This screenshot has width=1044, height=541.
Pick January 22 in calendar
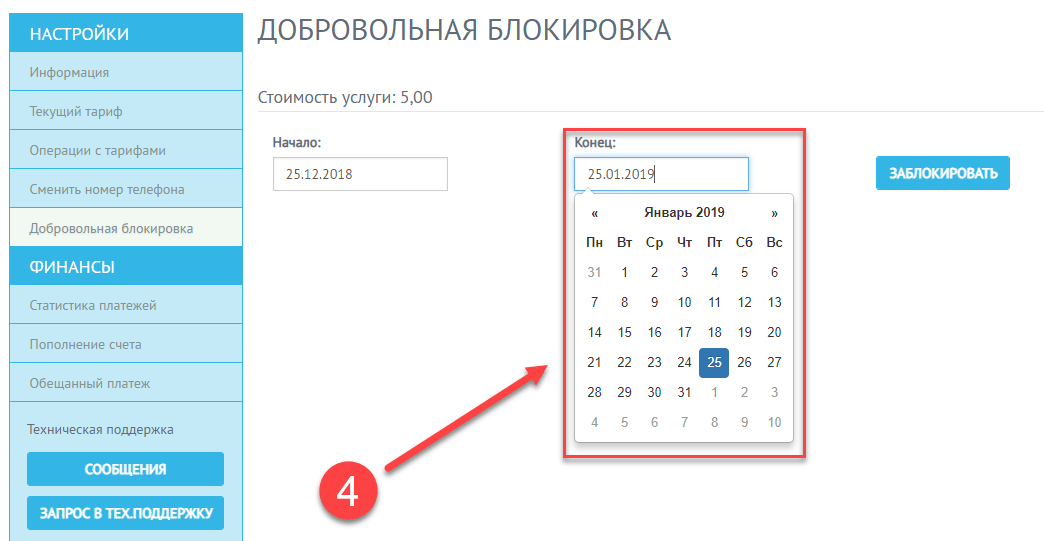pyautogui.click(x=625, y=363)
